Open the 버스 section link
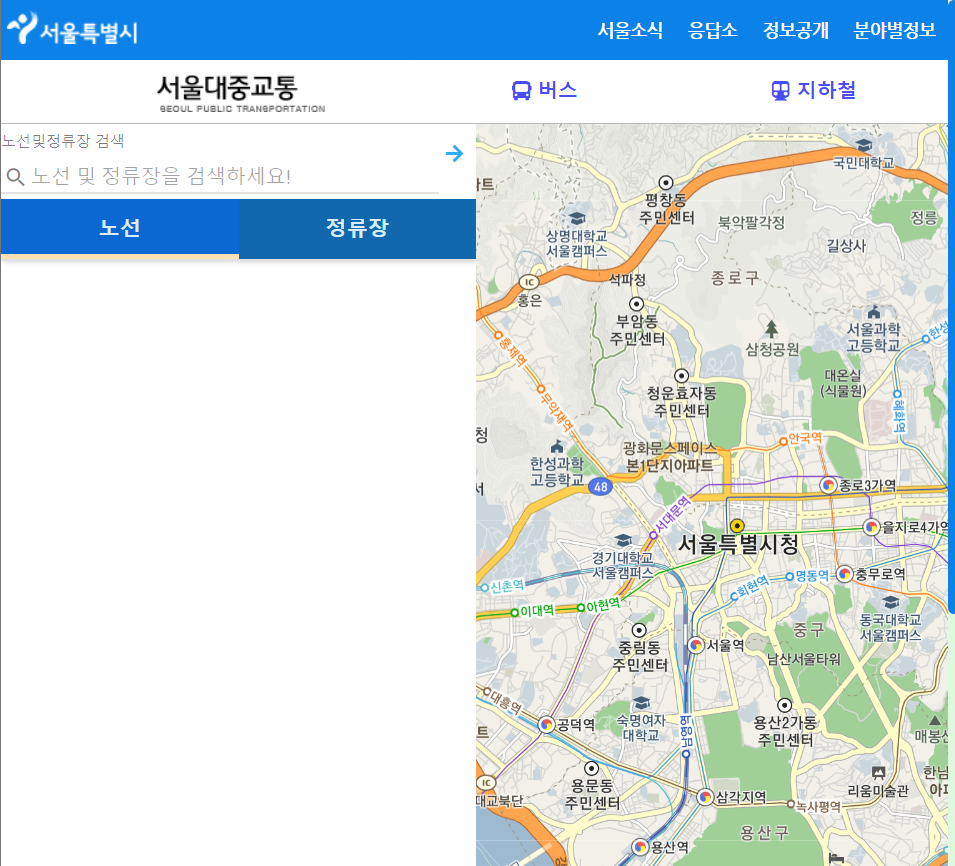Viewport: 955px width, 866px height. 557,90
